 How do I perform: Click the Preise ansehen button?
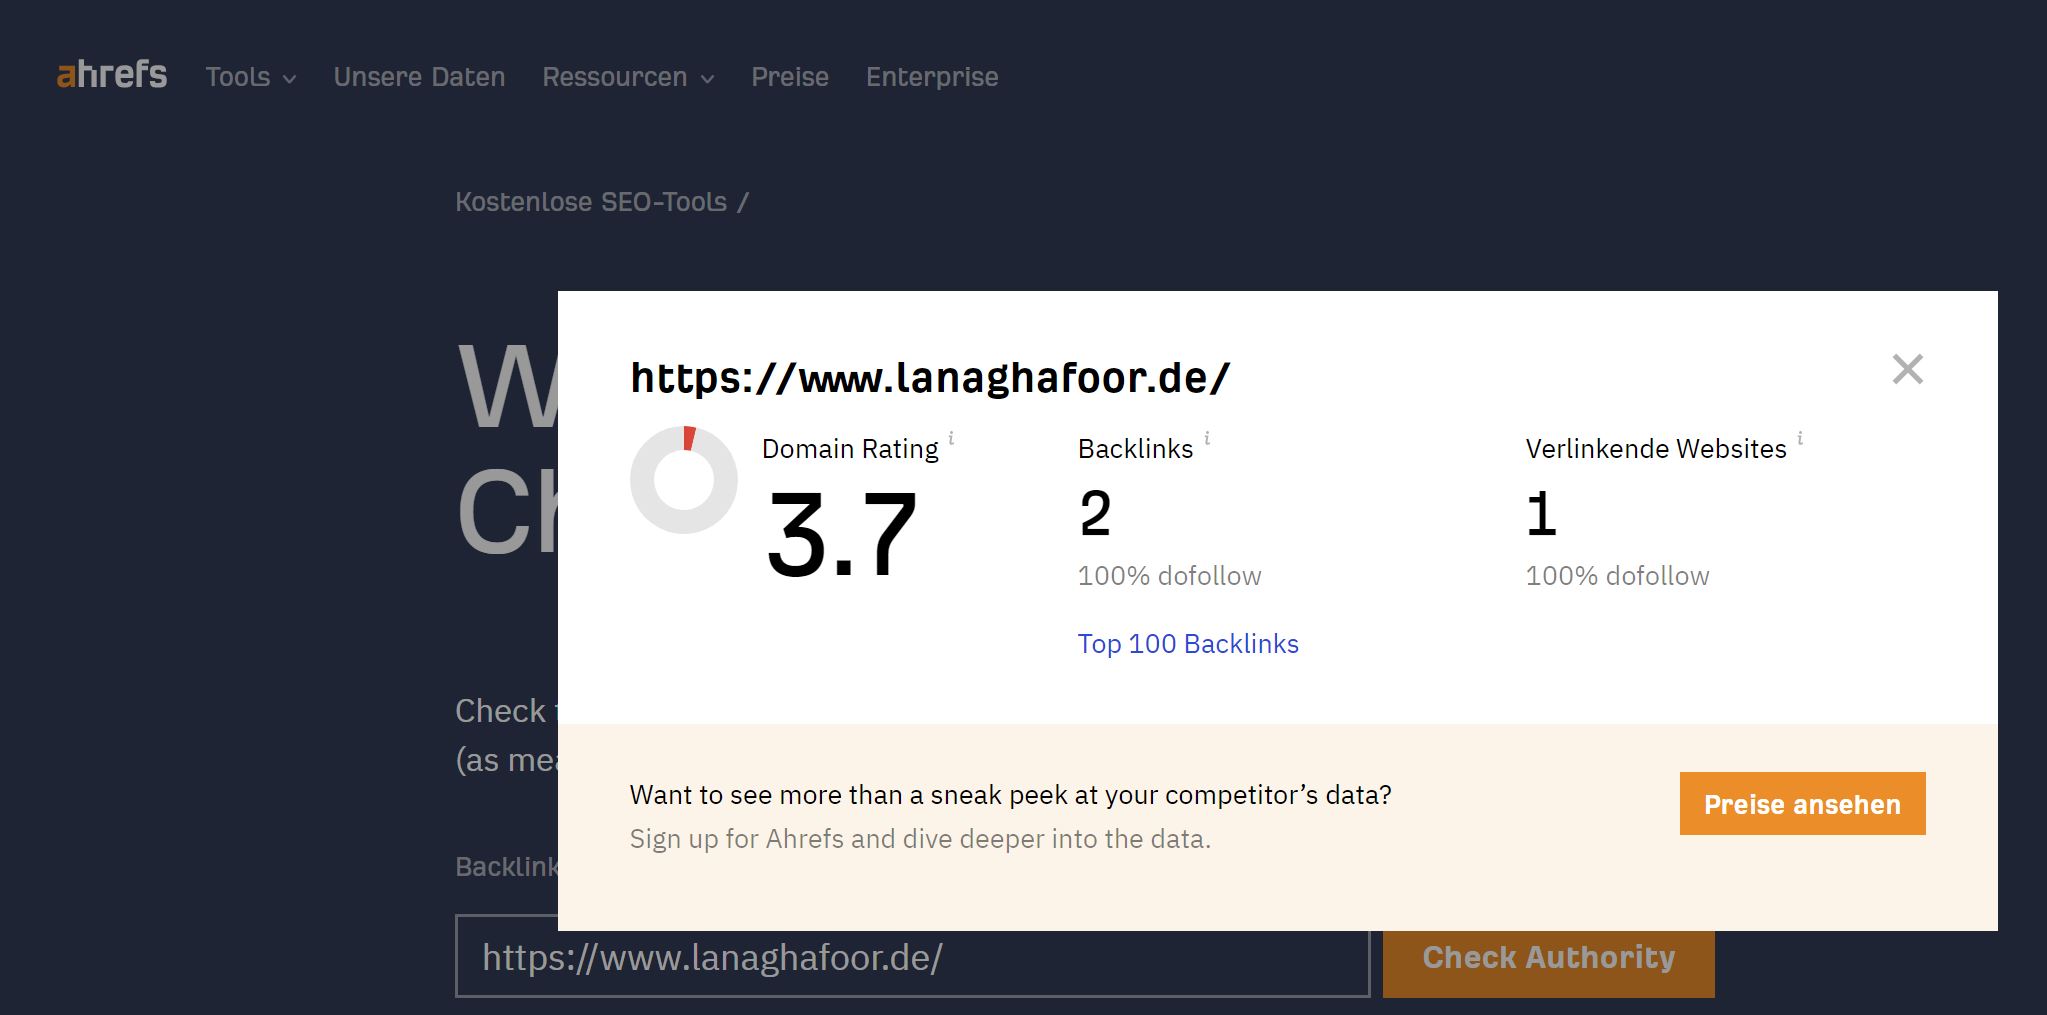click(x=1802, y=804)
